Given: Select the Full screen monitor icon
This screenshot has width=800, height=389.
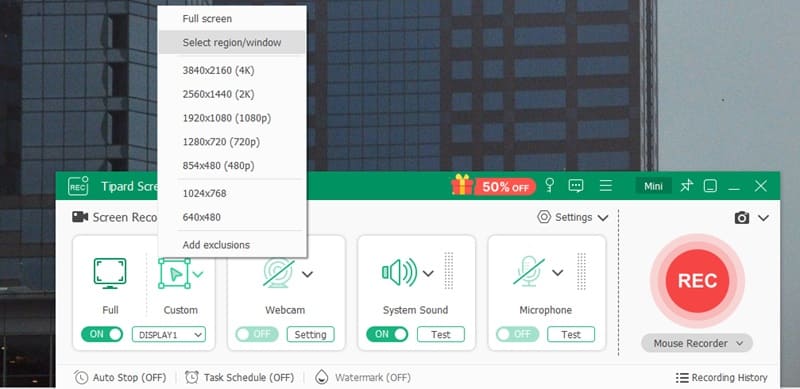Looking at the screenshot, I should click(110, 273).
